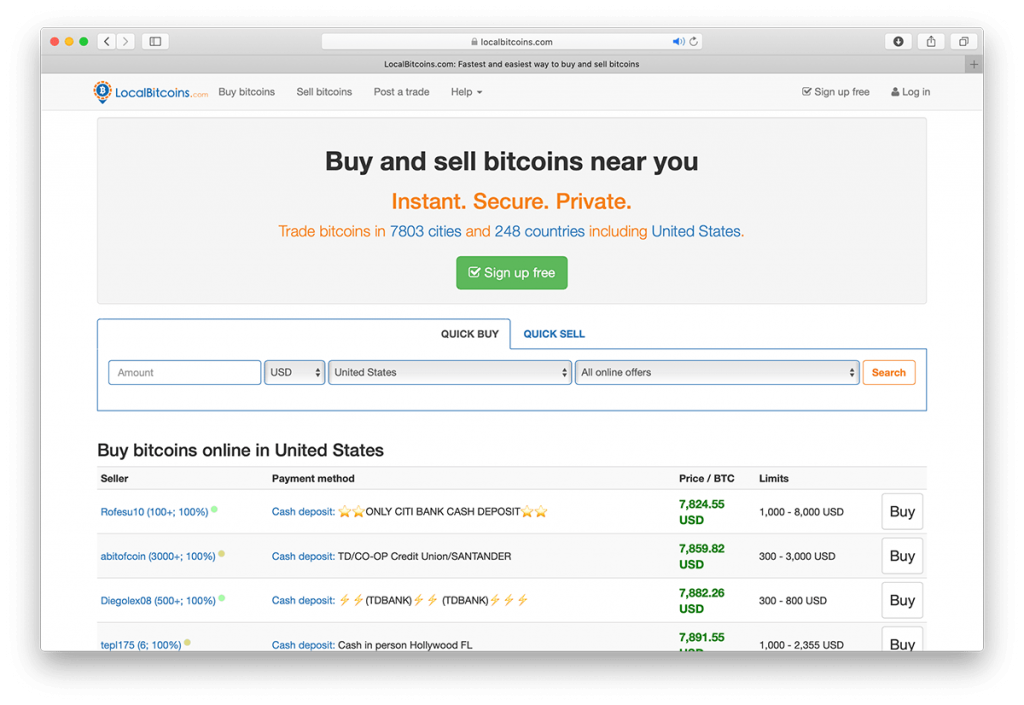The image size is (1024, 705).
Task: Click the Buy bitcoins online in United States heading
Action: [x=240, y=450]
